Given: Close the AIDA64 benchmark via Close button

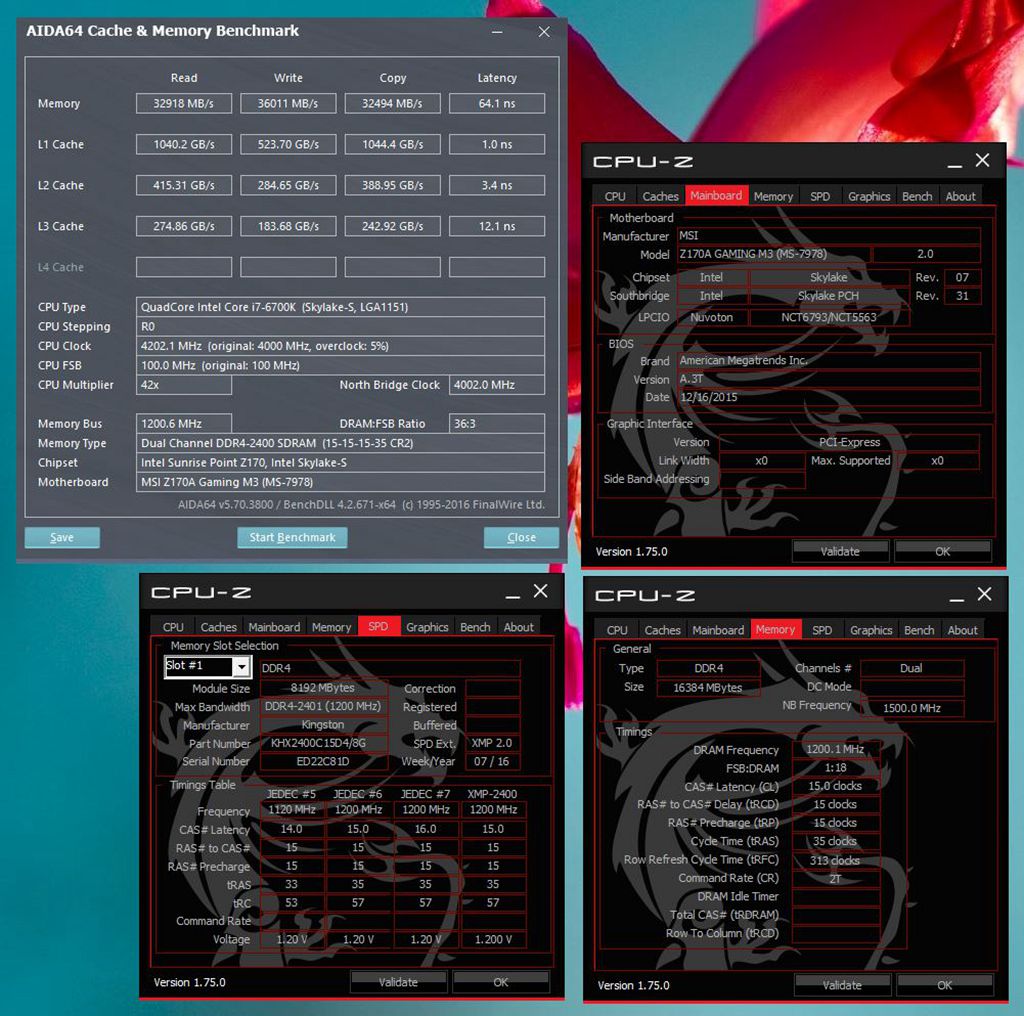Looking at the screenshot, I should [521, 537].
